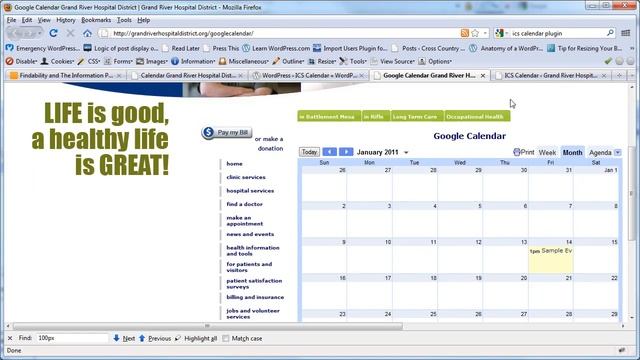
Task: Open the Information developer toolbar menu
Action: point(193,61)
